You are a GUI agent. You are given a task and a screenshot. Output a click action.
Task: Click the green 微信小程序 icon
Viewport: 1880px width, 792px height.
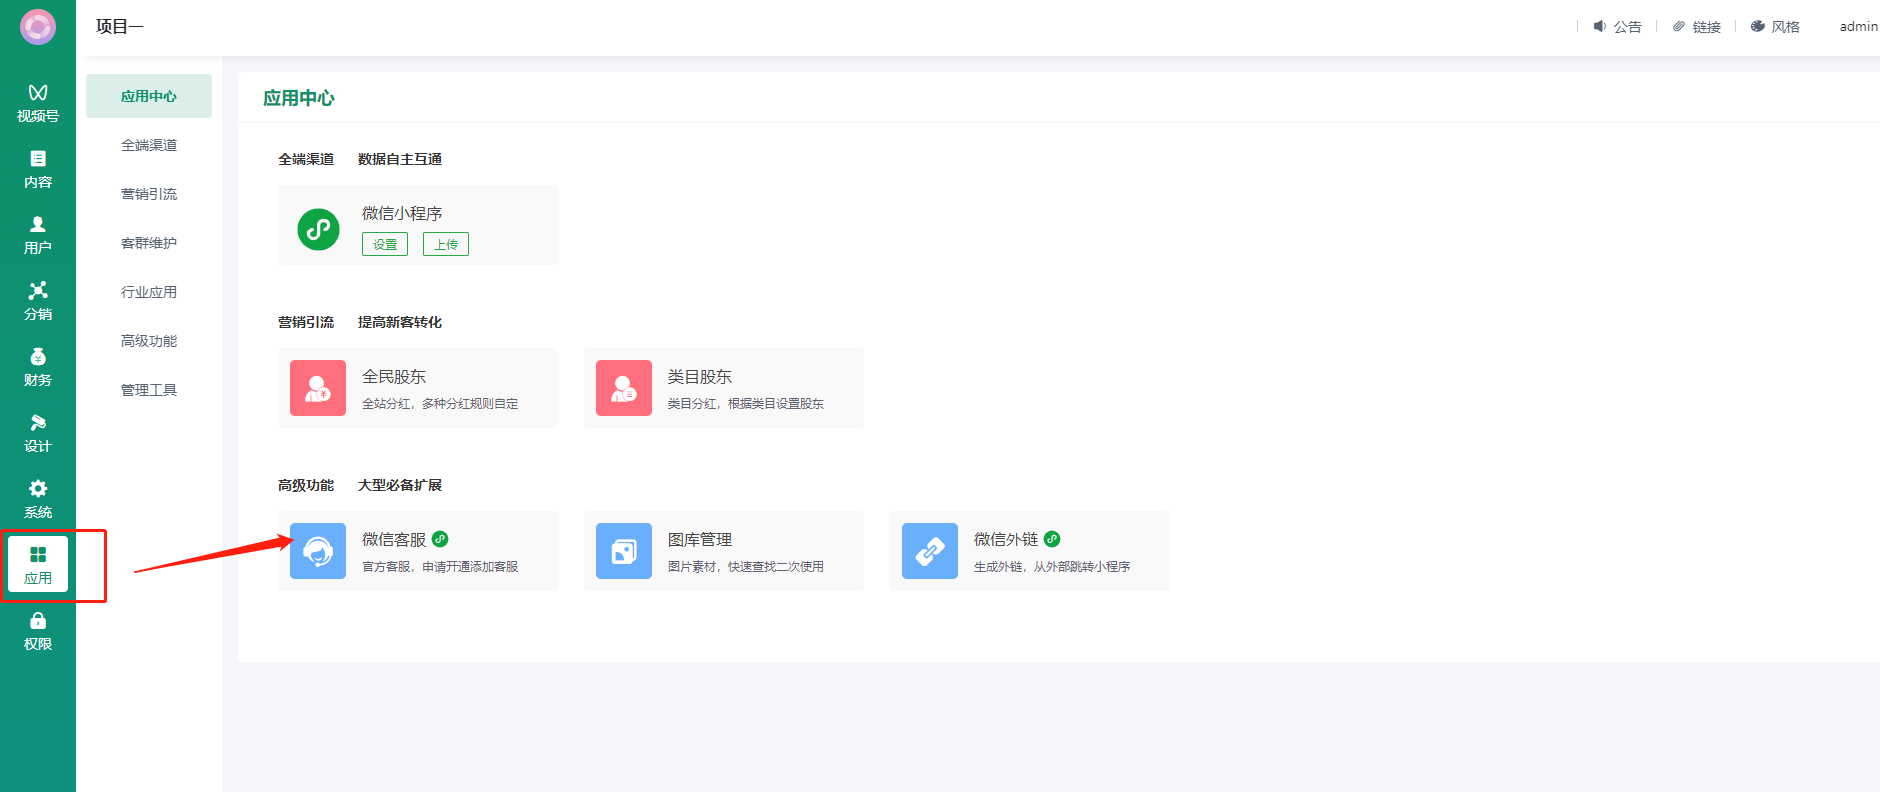pos(318,229)
